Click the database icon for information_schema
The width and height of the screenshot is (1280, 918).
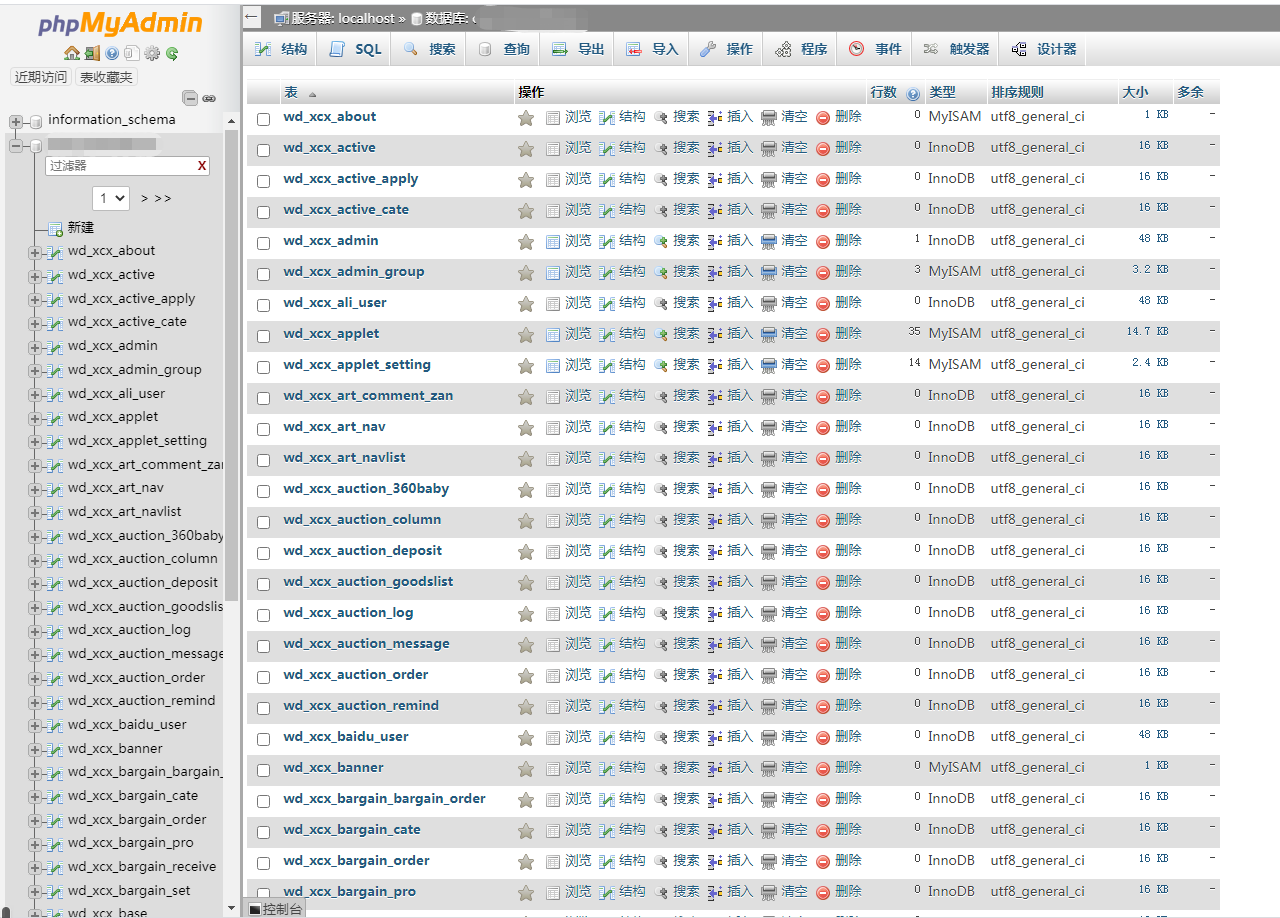pyautogui.click(x=36, y=121)
